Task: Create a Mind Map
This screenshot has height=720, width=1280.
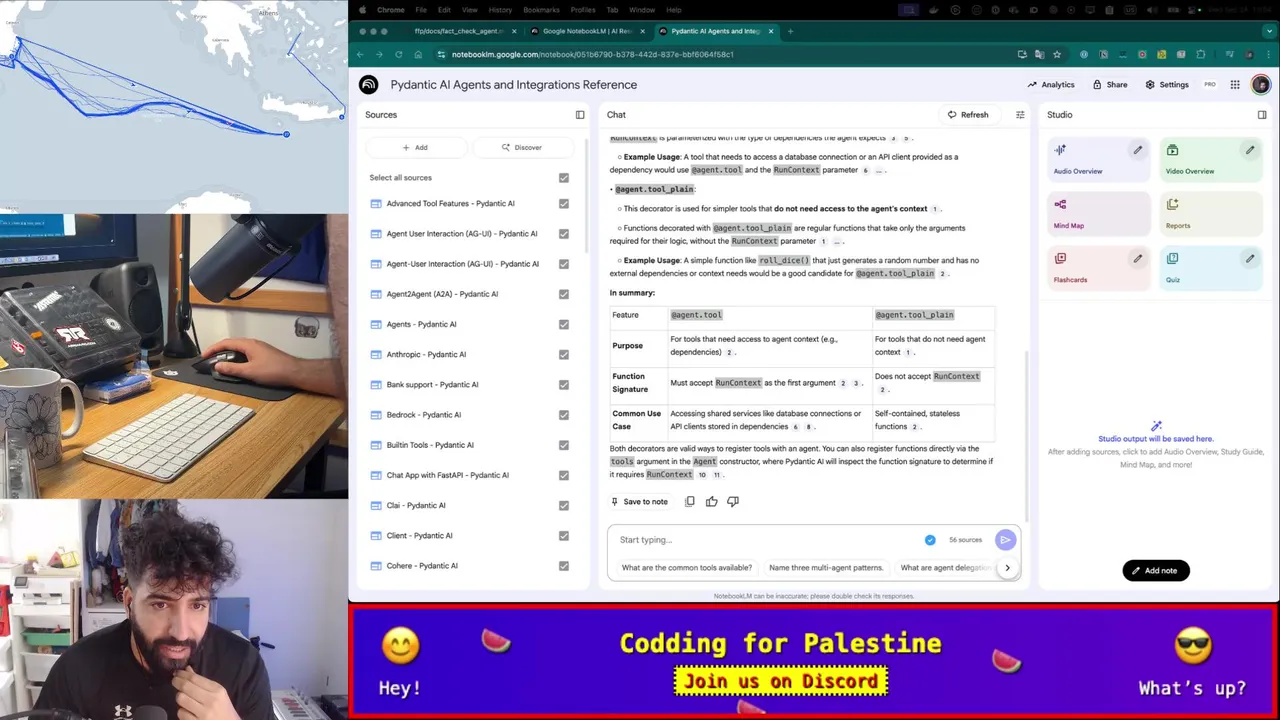Action: (1099, 214)
